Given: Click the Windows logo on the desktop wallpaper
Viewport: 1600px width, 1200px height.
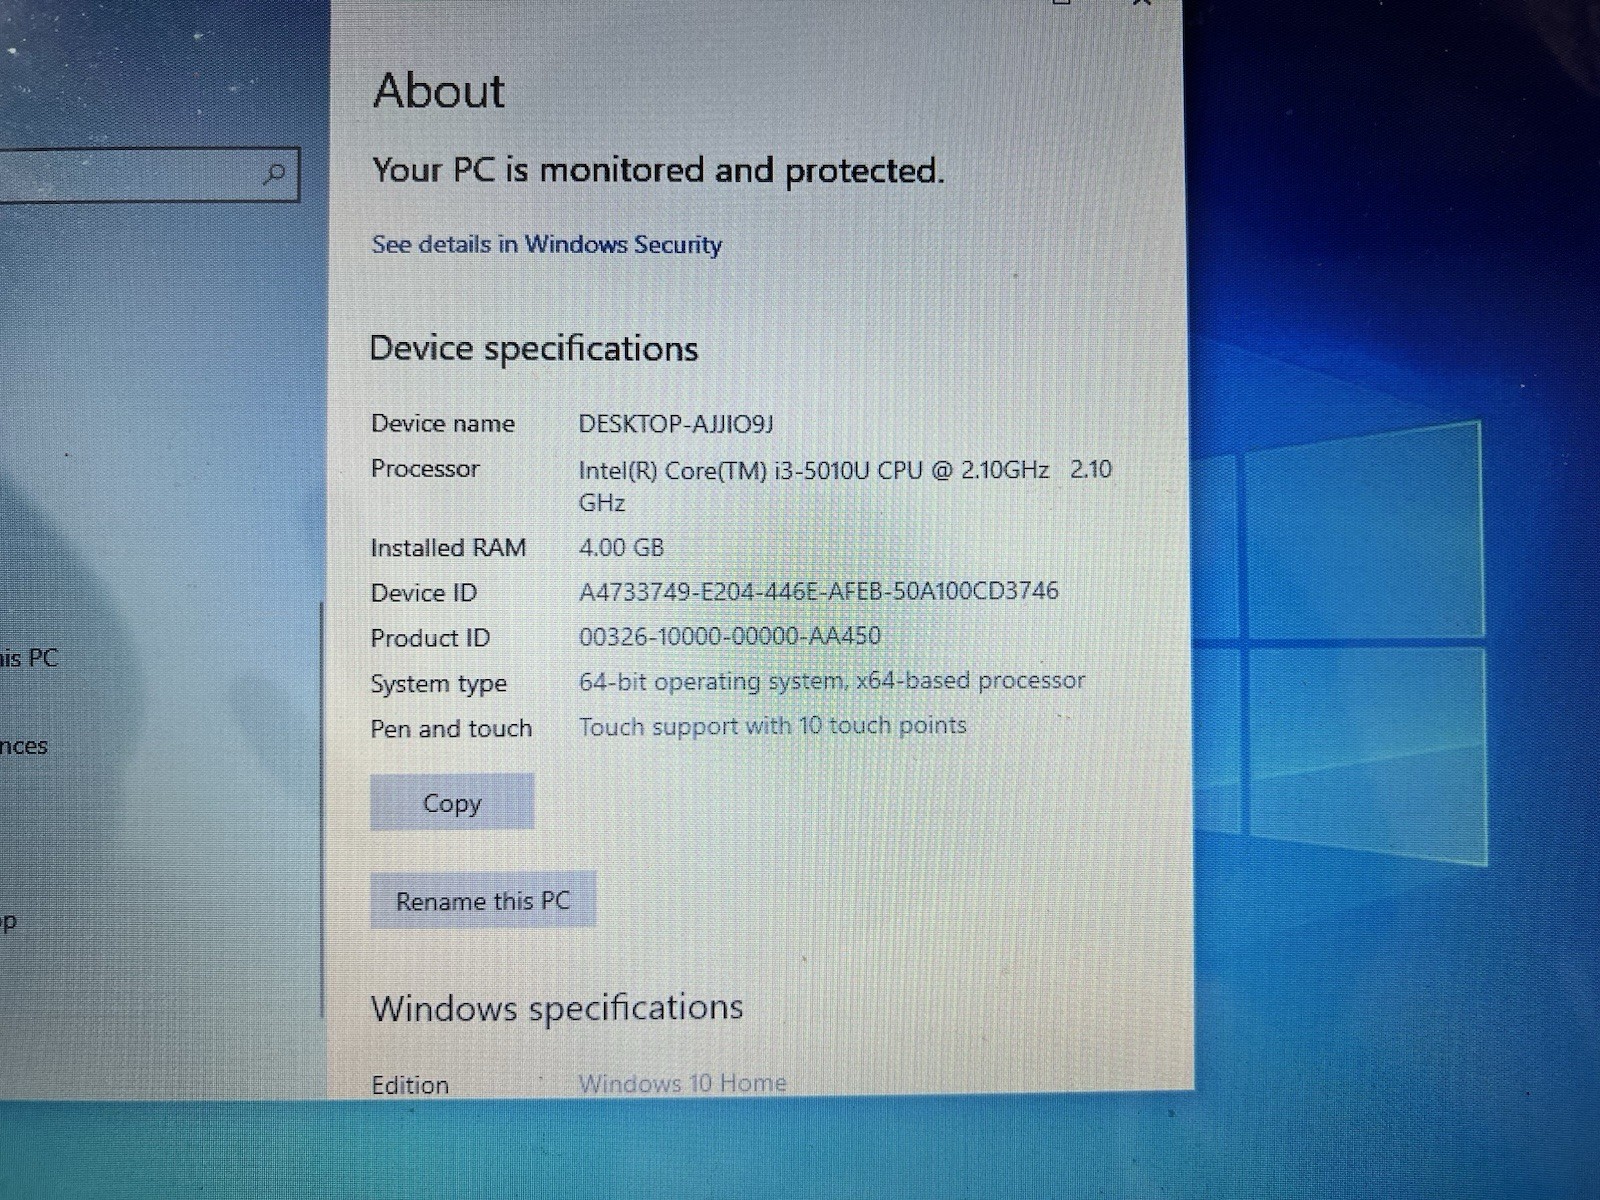Looking at the screenshot, I should tap(1340, 640).
